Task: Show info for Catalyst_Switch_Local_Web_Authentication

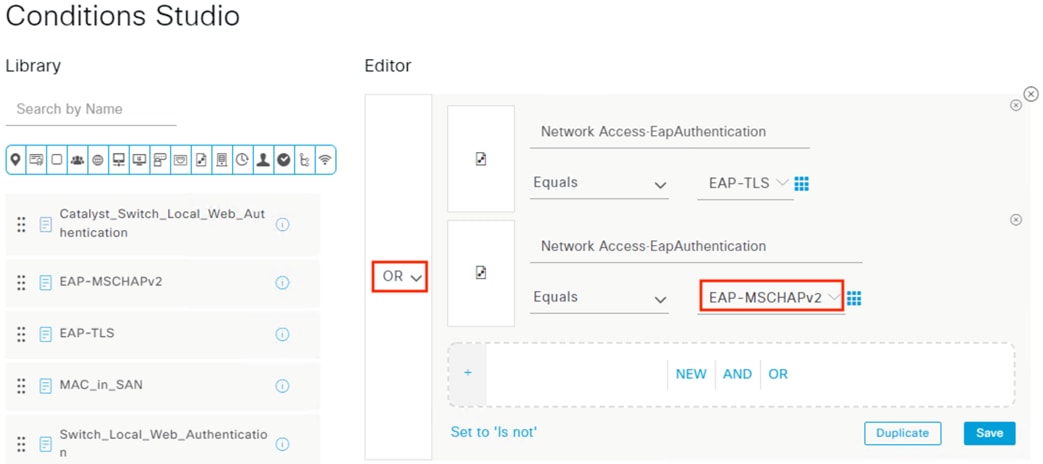Action: click(282, 225)
